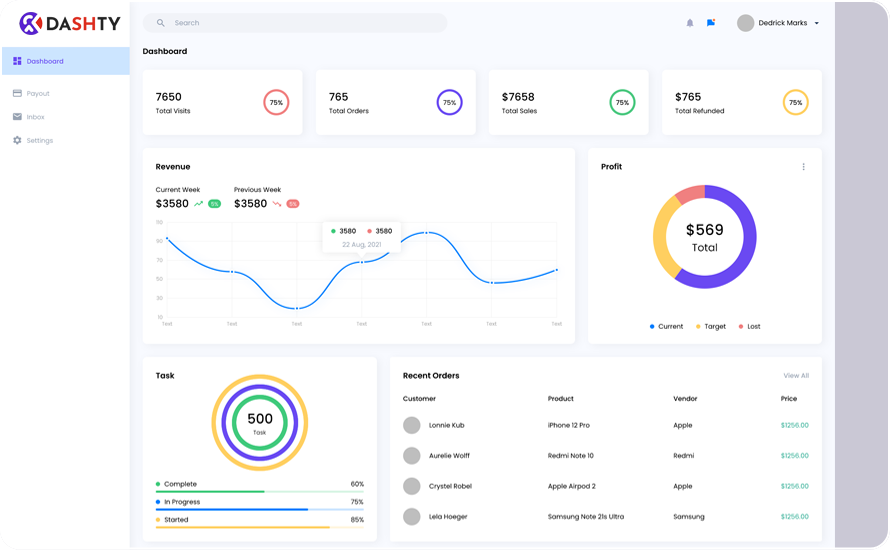Type in the Search input field
The height and width of the screenshot is (550, 890).
300,23
